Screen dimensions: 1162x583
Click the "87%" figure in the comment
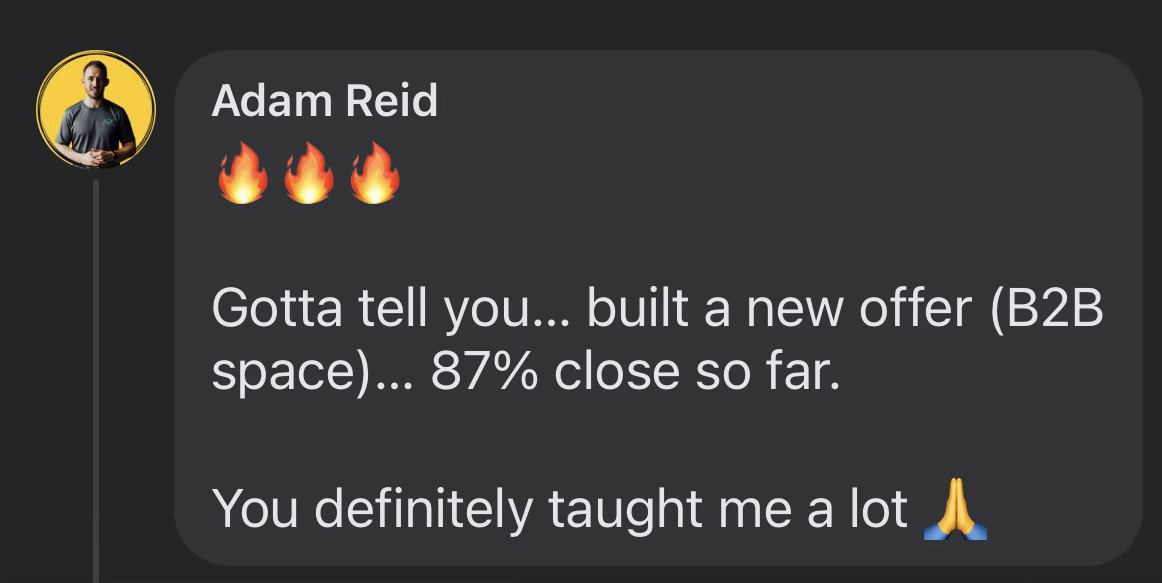pos(486,373)
